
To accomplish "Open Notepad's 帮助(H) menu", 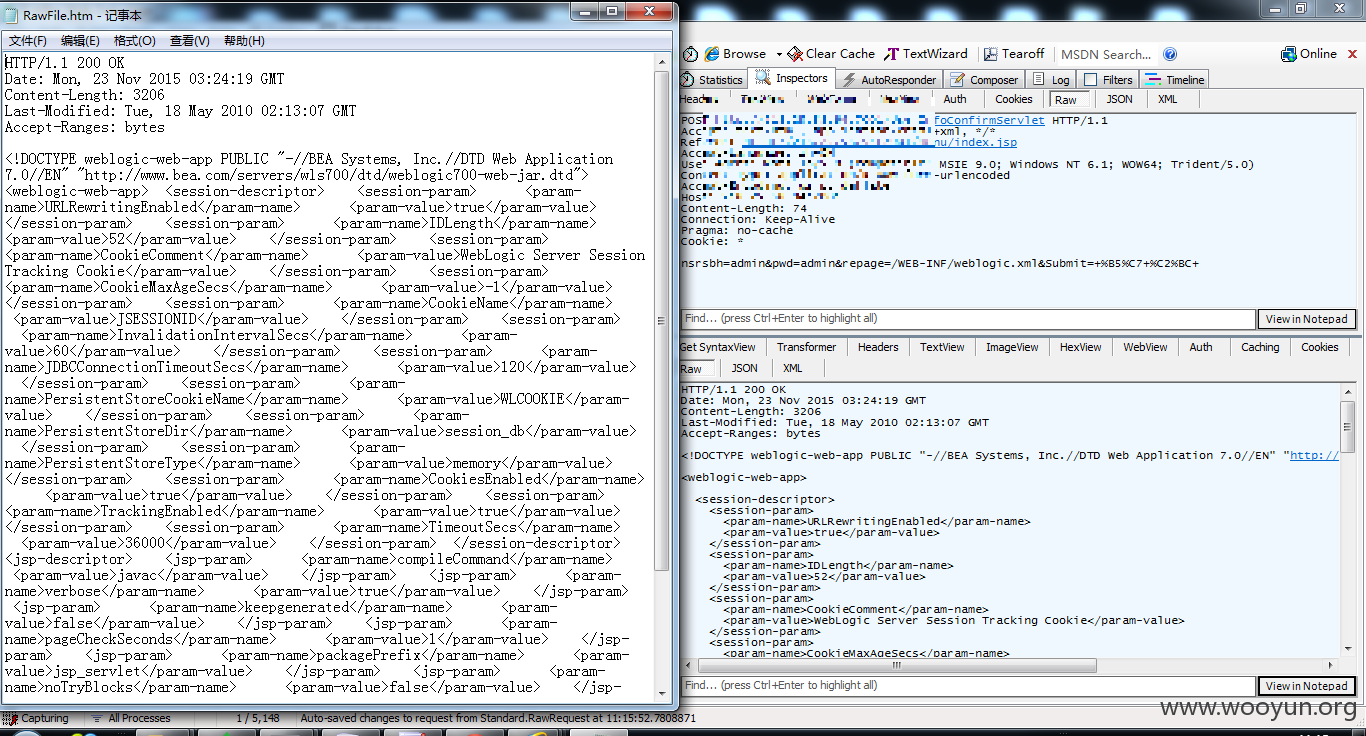I will click(x=244, y=41).
